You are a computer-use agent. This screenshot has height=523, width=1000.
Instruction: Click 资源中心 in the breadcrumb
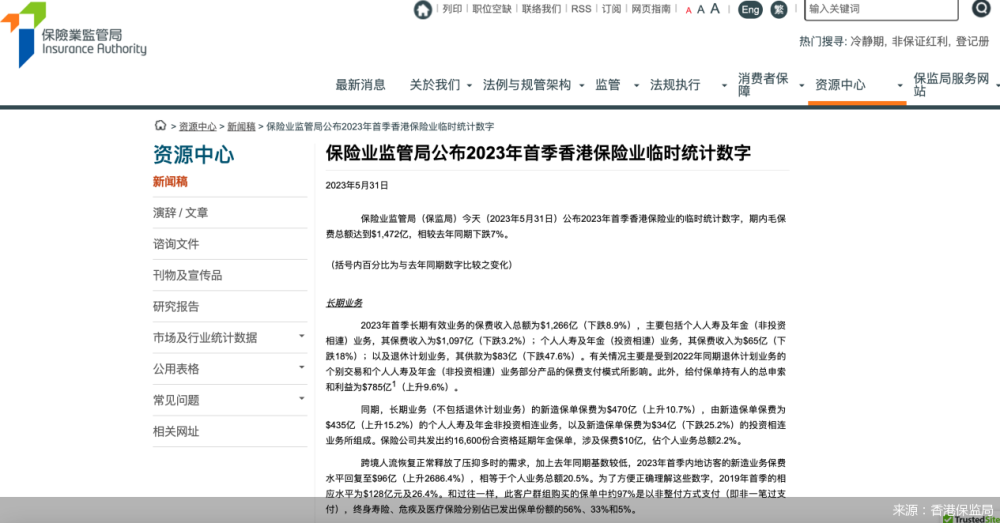[x=197, y=127]
